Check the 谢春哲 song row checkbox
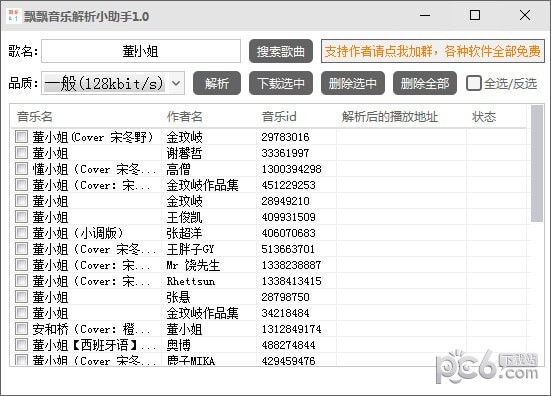The width and height of the screenshot is (551, 396). click(x=21, y=153)
